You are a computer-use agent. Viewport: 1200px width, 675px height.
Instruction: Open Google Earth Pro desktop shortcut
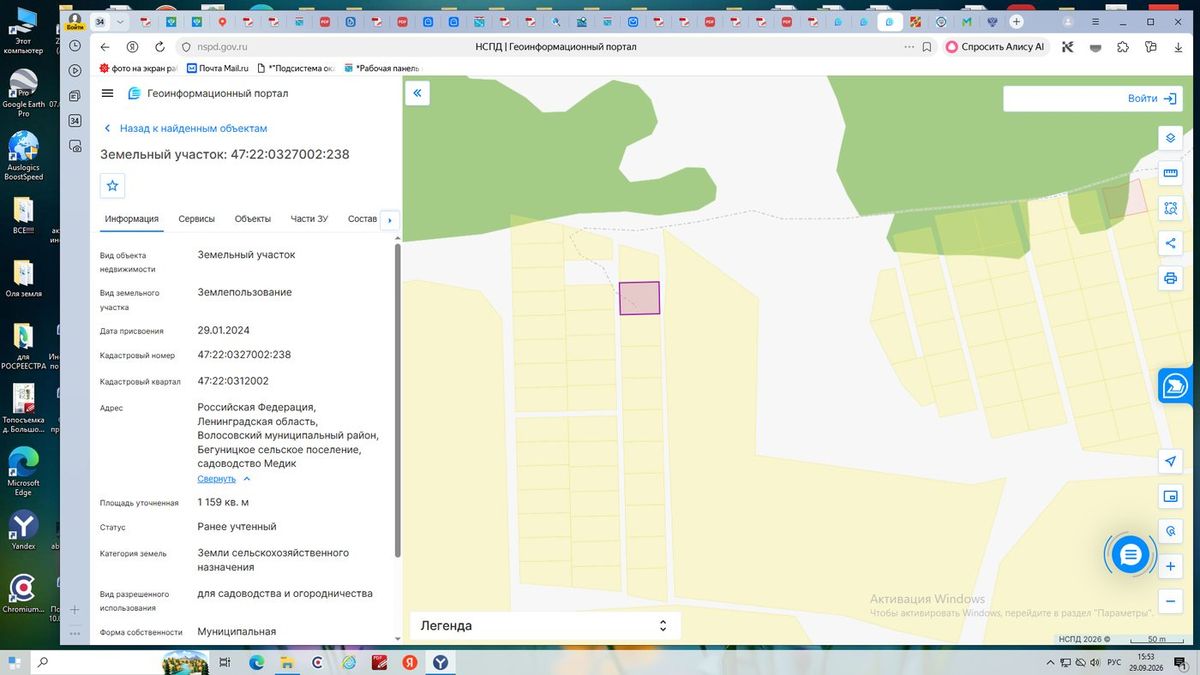tap(23, 93)
